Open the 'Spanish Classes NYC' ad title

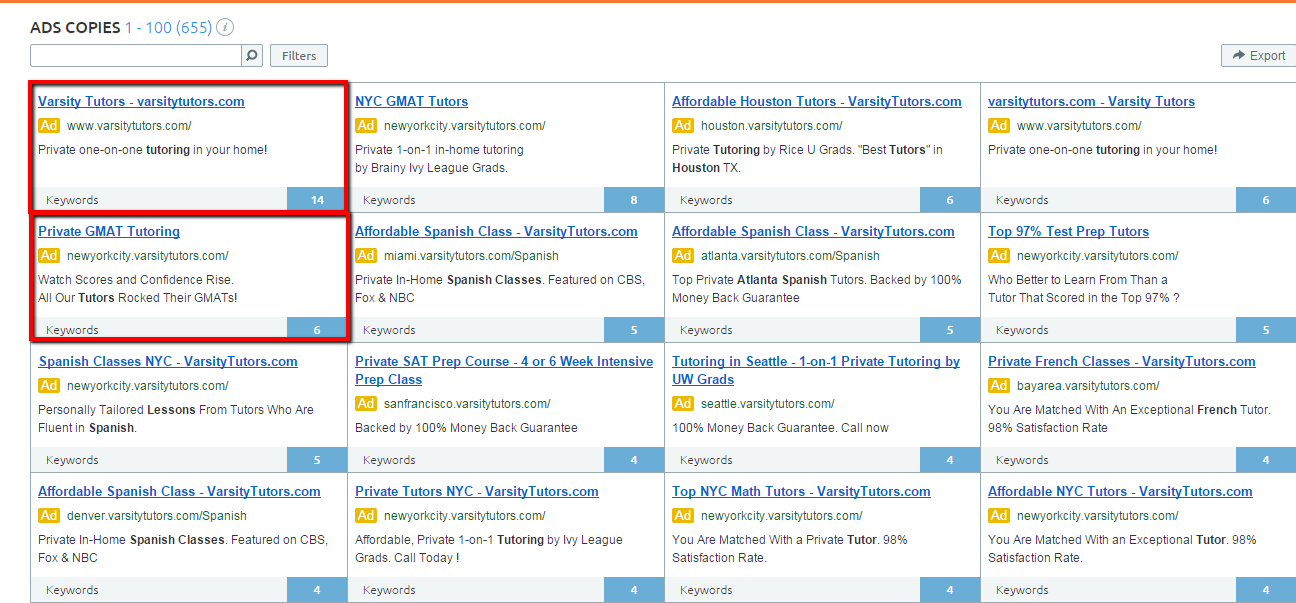pos(168,361)
